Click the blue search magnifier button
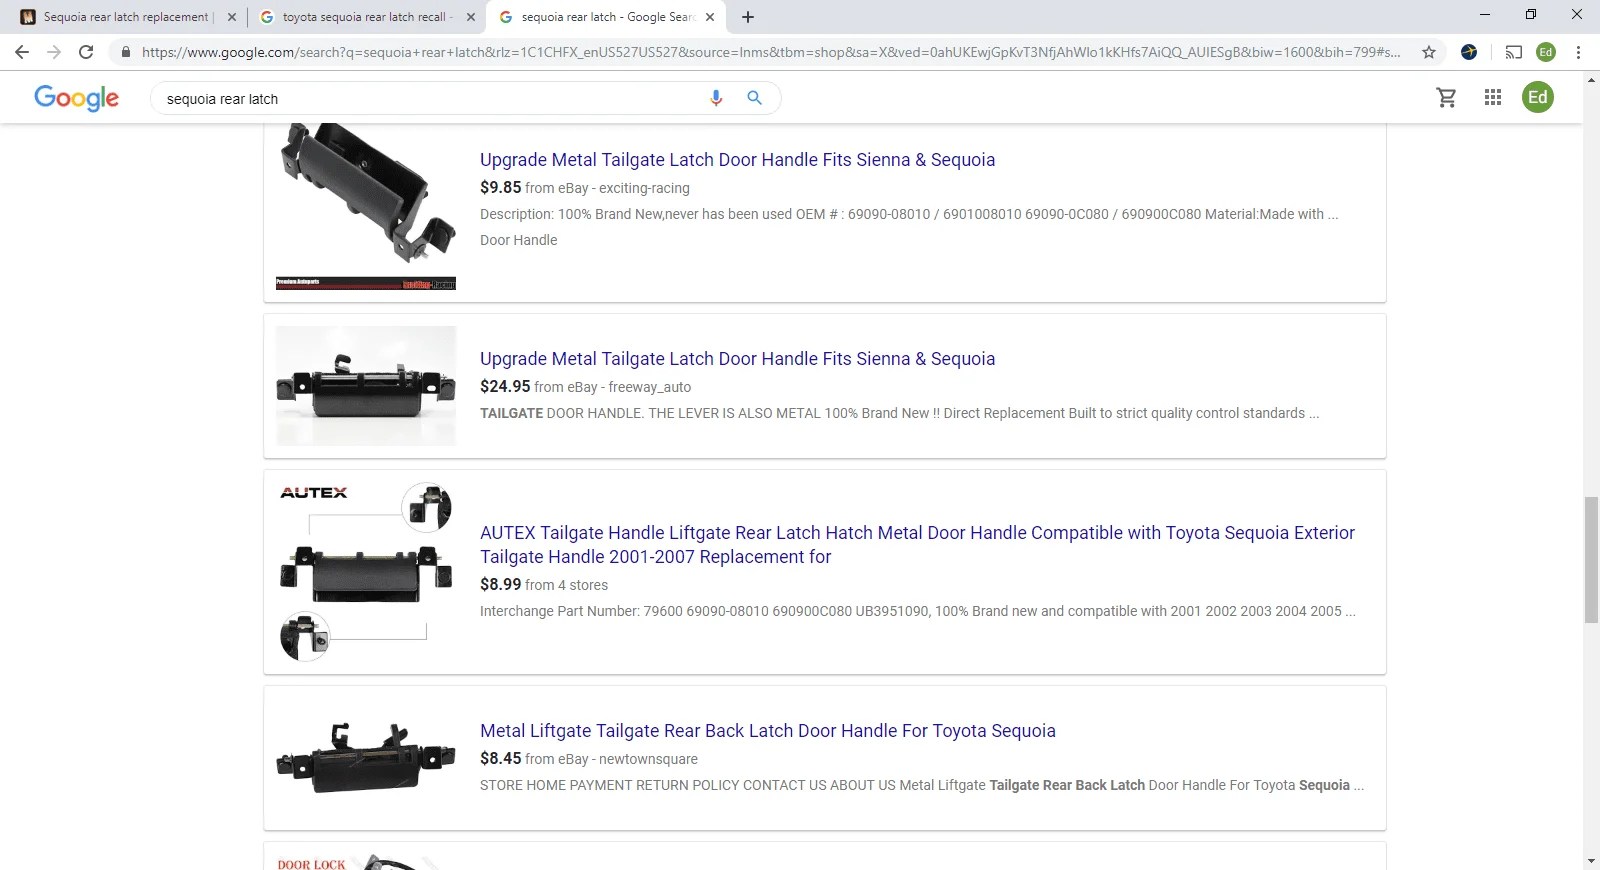The height and width of the screenshot is (870, 1600). (754, 98)
